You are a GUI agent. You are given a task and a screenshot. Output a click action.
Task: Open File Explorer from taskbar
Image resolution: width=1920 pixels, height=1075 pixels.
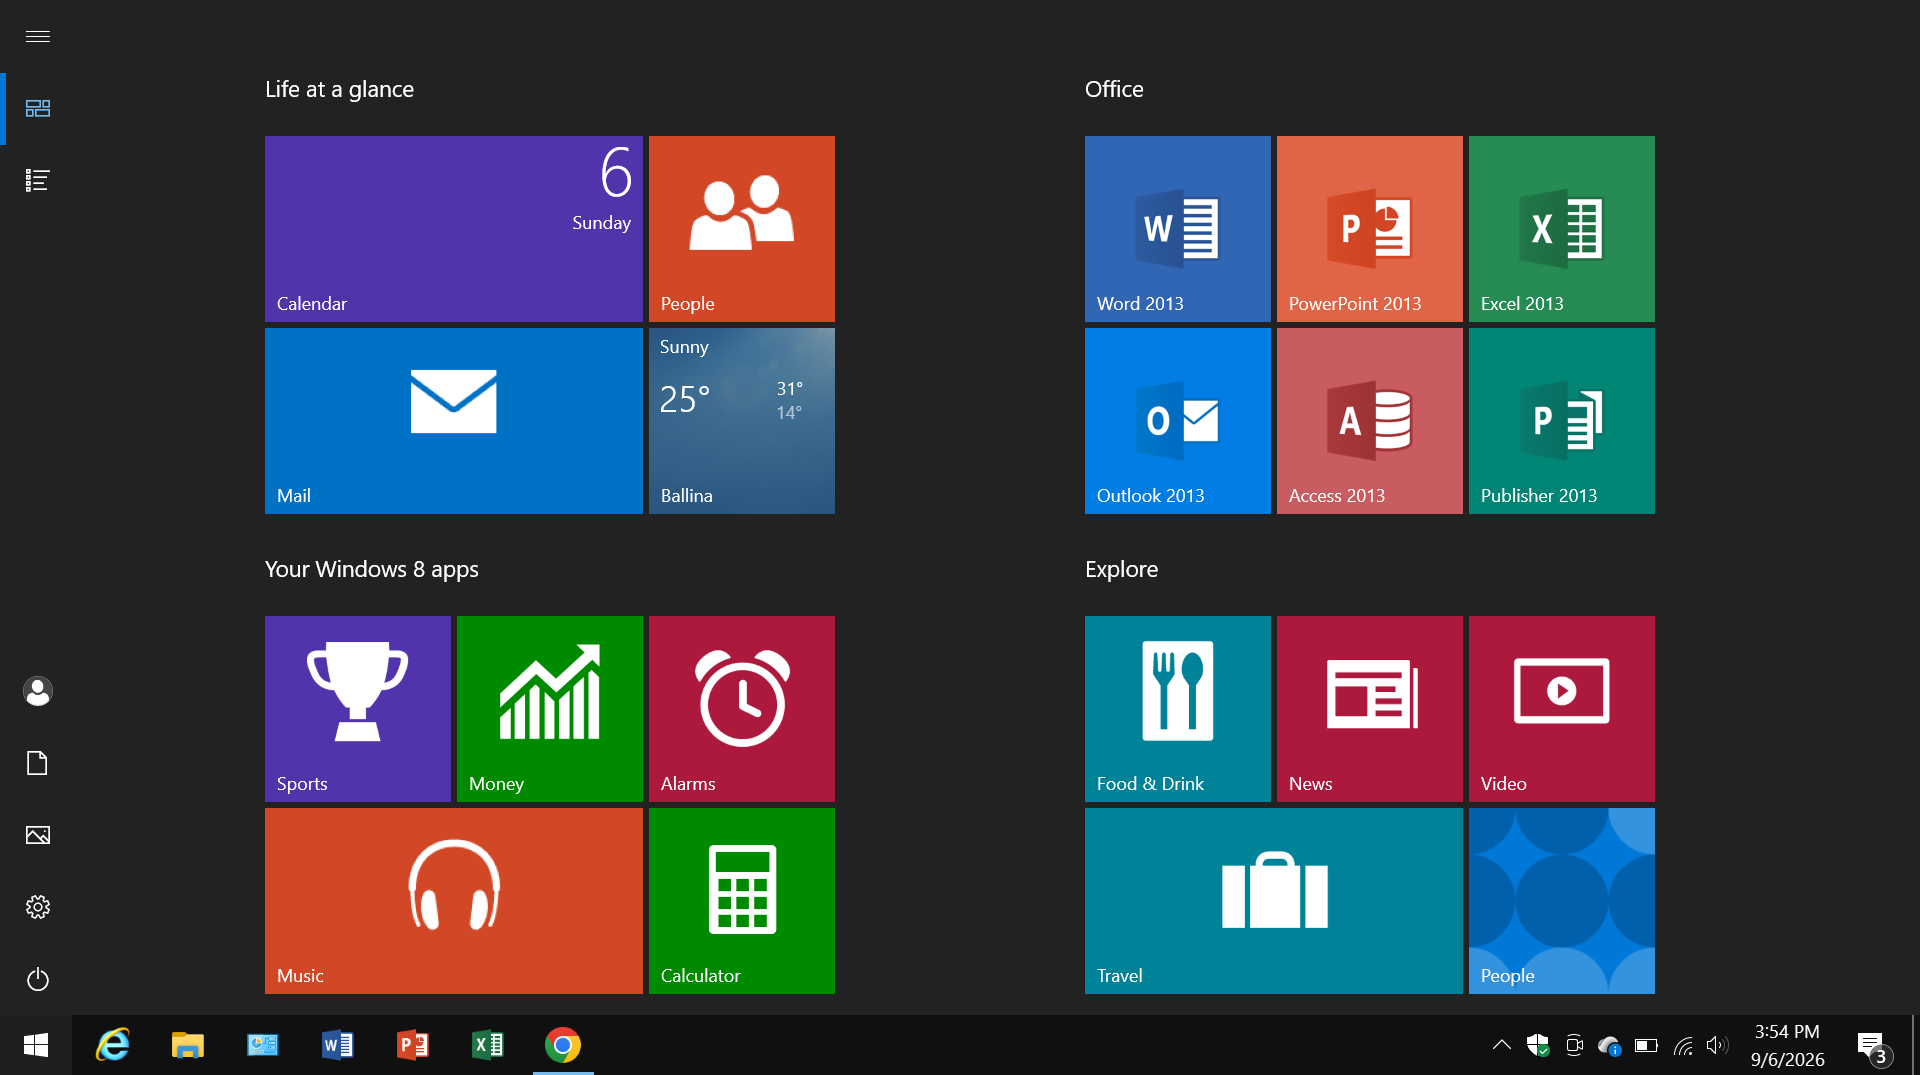(x=188, y=1045)
